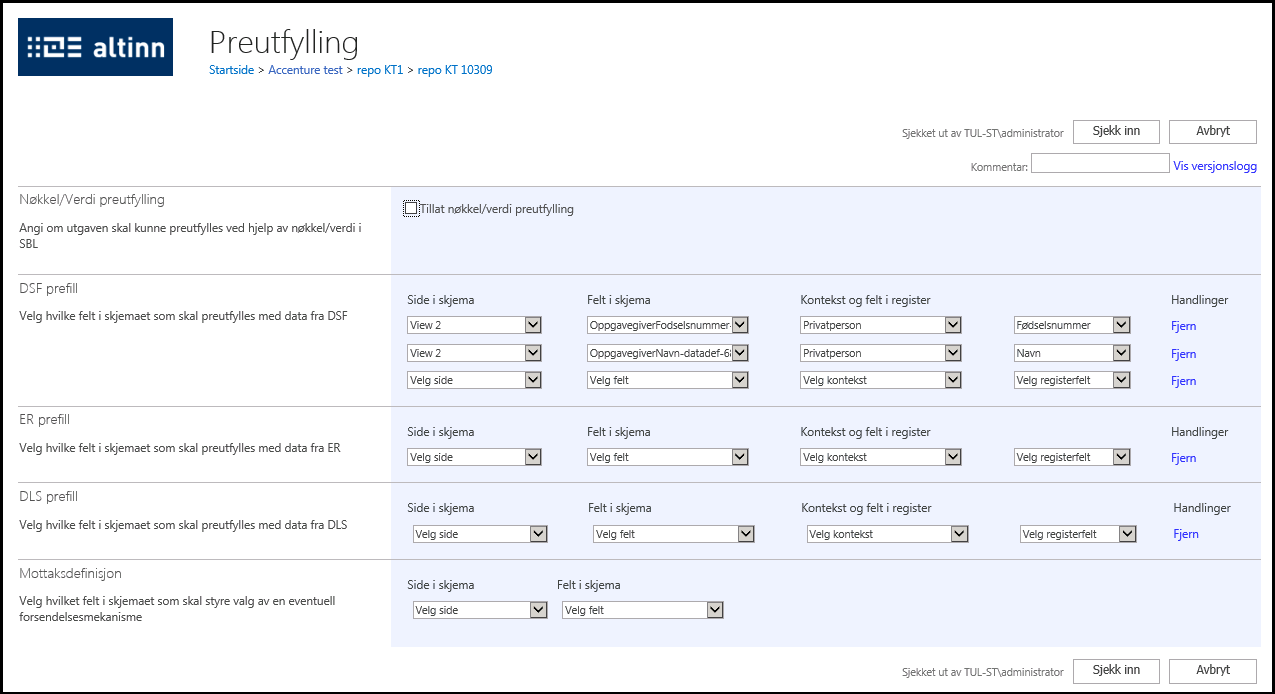Open repo KT1 breadcrumb link
The image size is (1275, 694).
[x=380, y=70]
